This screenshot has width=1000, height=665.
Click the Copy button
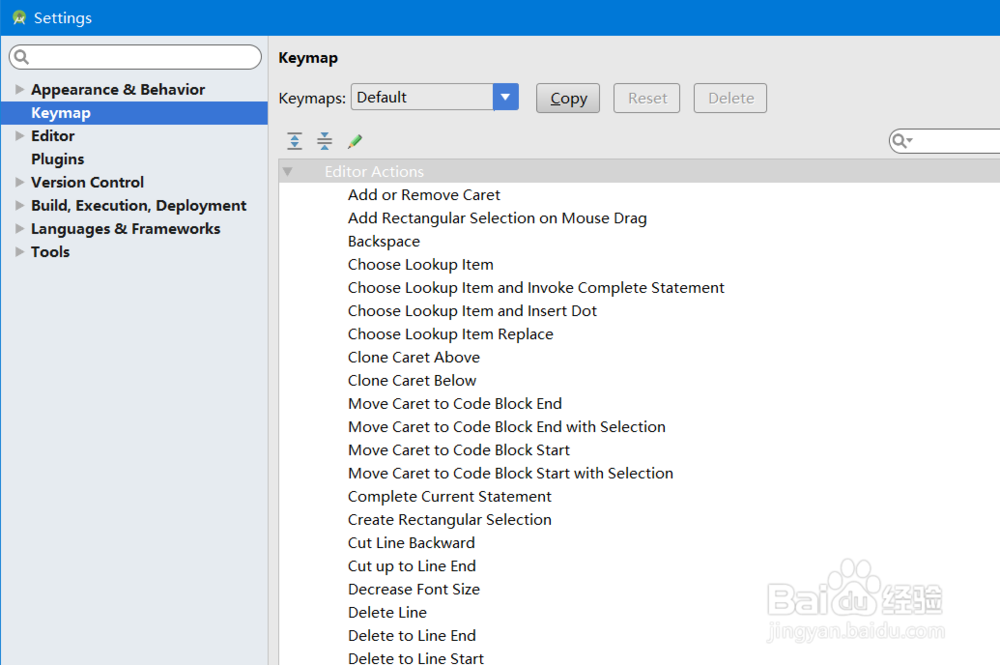568,98
